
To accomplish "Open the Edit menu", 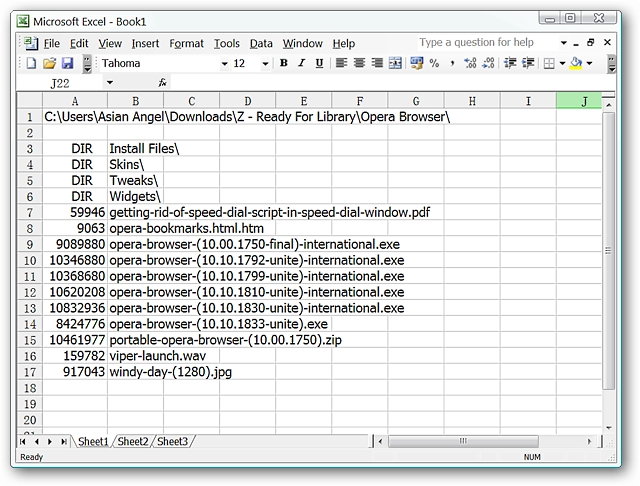I will click(x=79, y=43).
